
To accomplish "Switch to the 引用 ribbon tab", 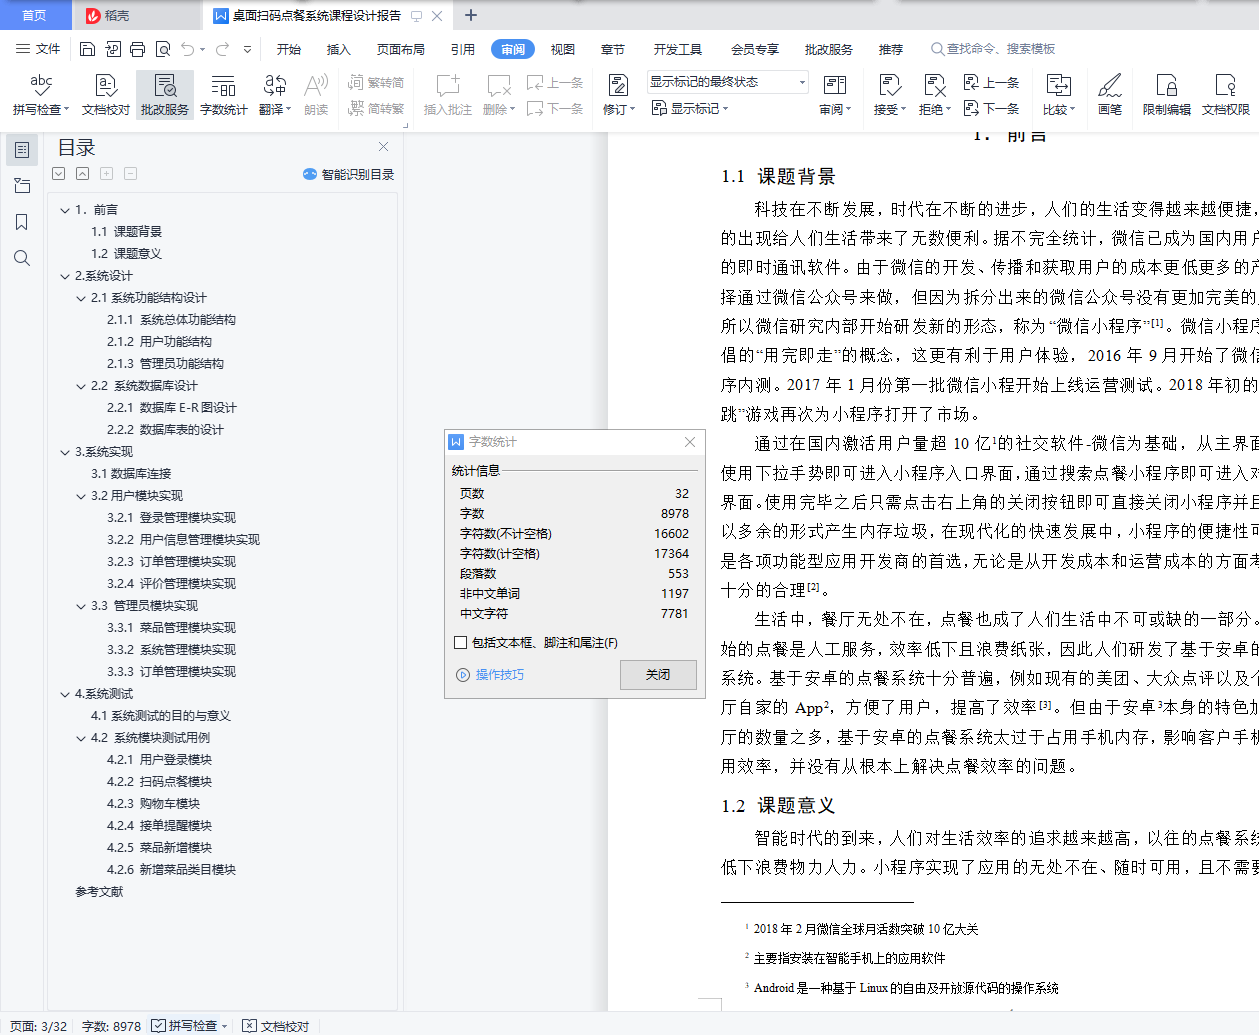I will pos(462,49).
